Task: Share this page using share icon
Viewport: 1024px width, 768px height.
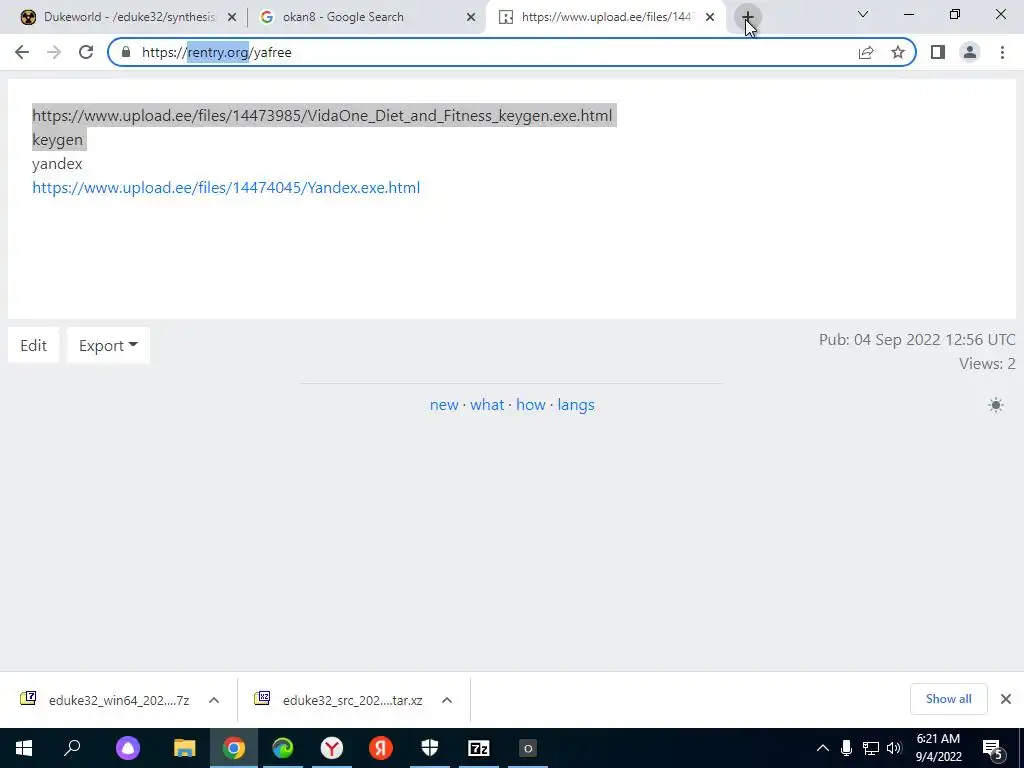Action: (866, 52)
